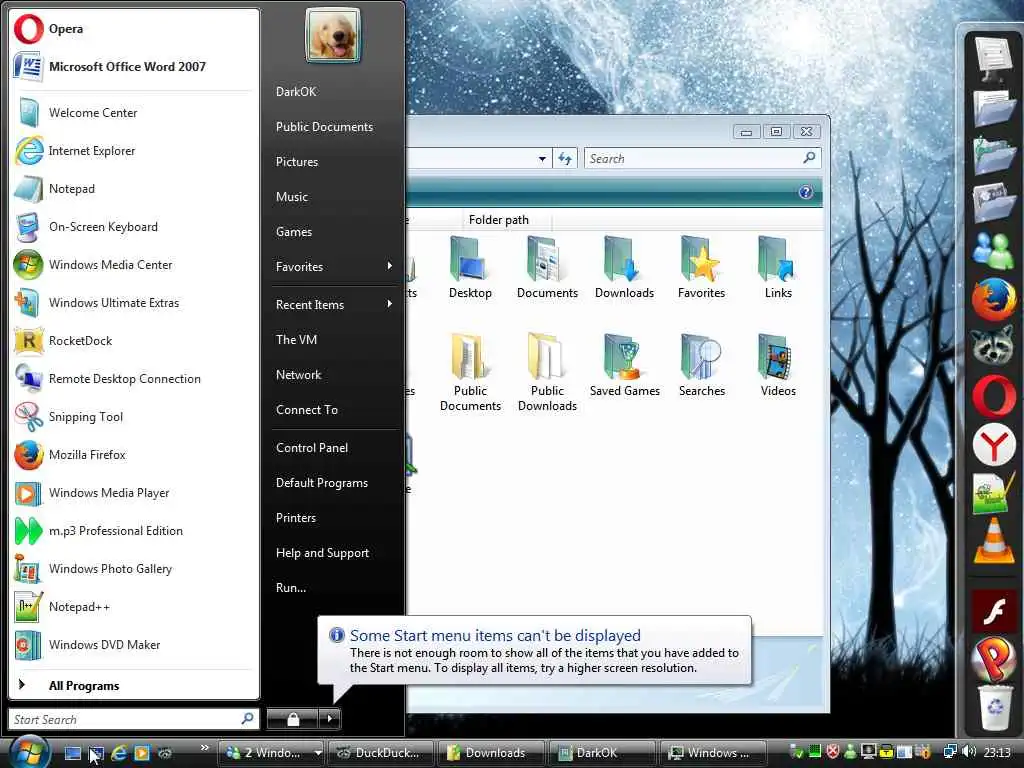Start the Snipping Tool
Screen dimensions: 1024x768
pyautogui.click(x=133, y=417)
